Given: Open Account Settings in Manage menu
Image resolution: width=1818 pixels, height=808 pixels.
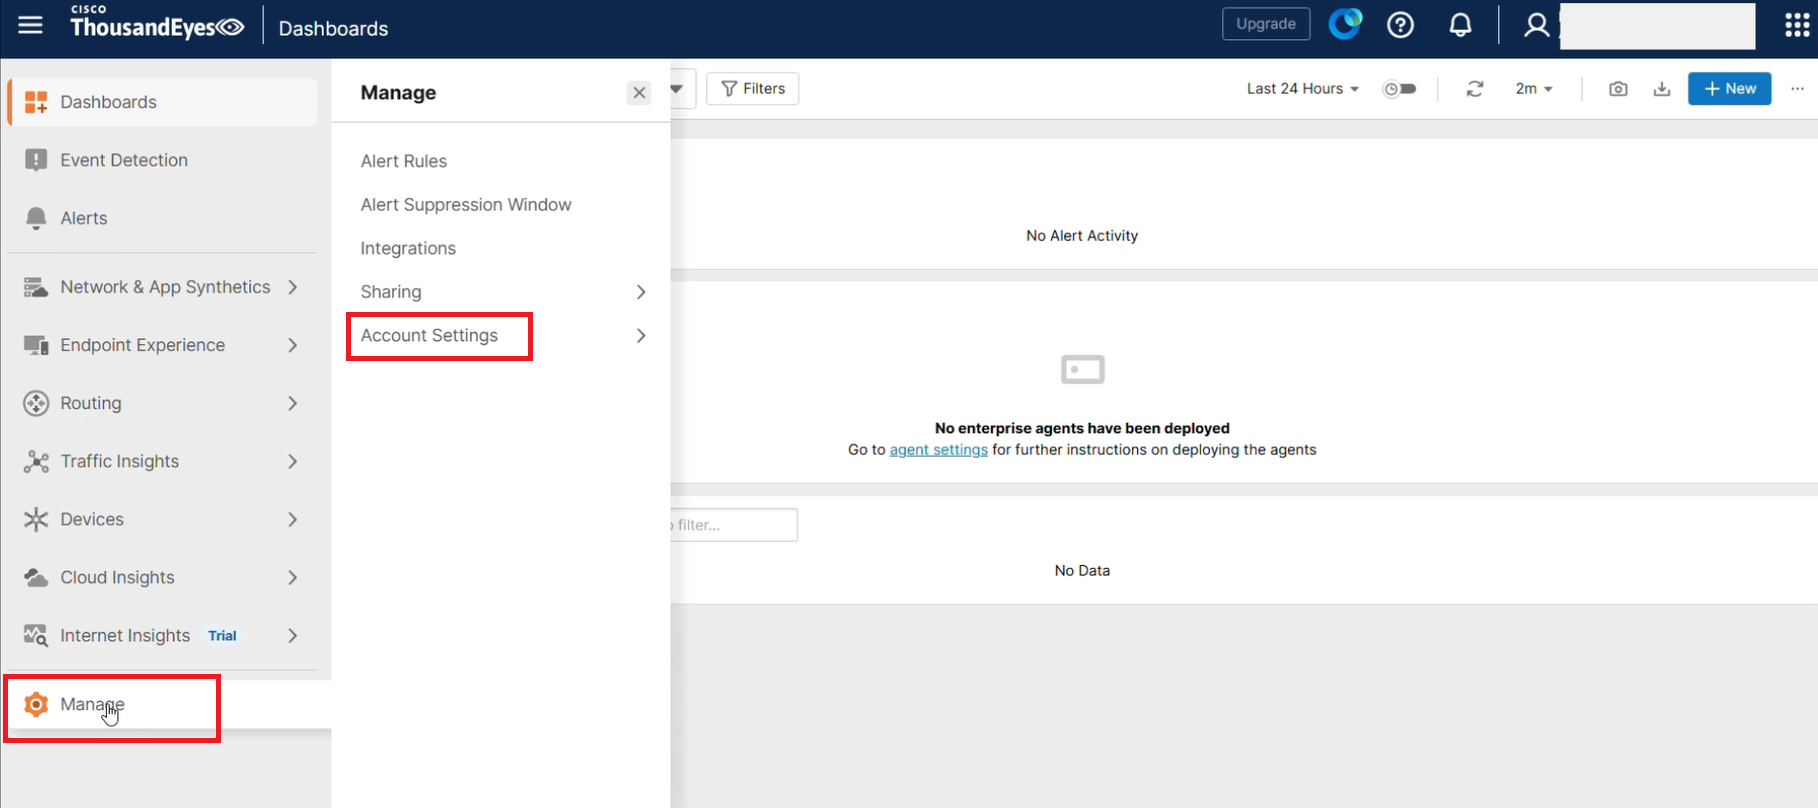Looking at the screenshot, I should 429,336.
